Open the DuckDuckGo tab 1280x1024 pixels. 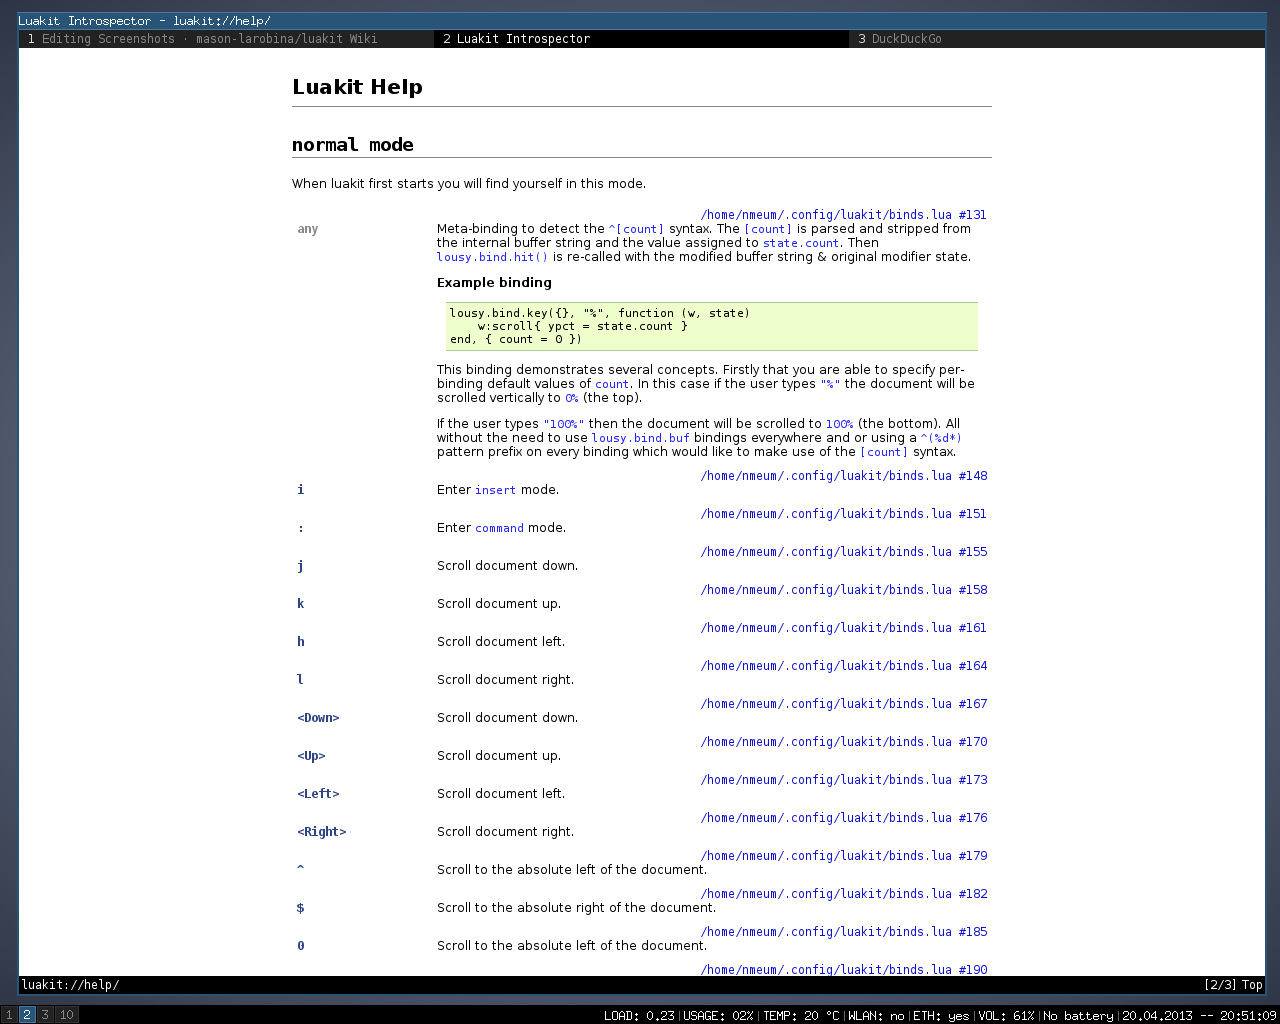tap(1057, 39)
